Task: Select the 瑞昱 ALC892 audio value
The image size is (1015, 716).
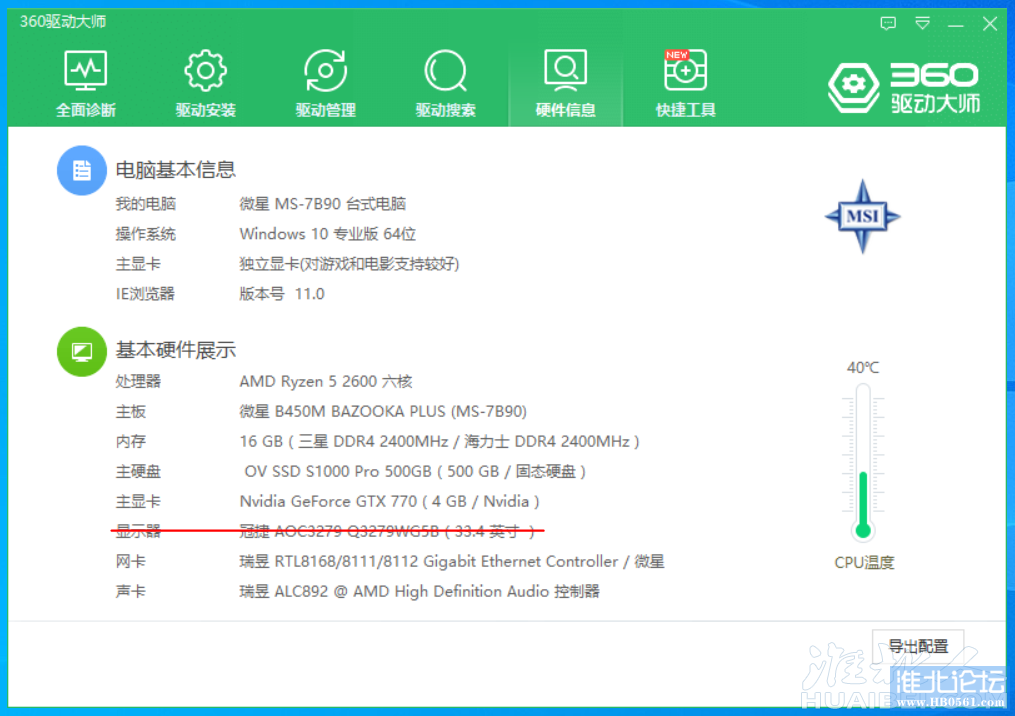Action: click(x=419, y=592)
